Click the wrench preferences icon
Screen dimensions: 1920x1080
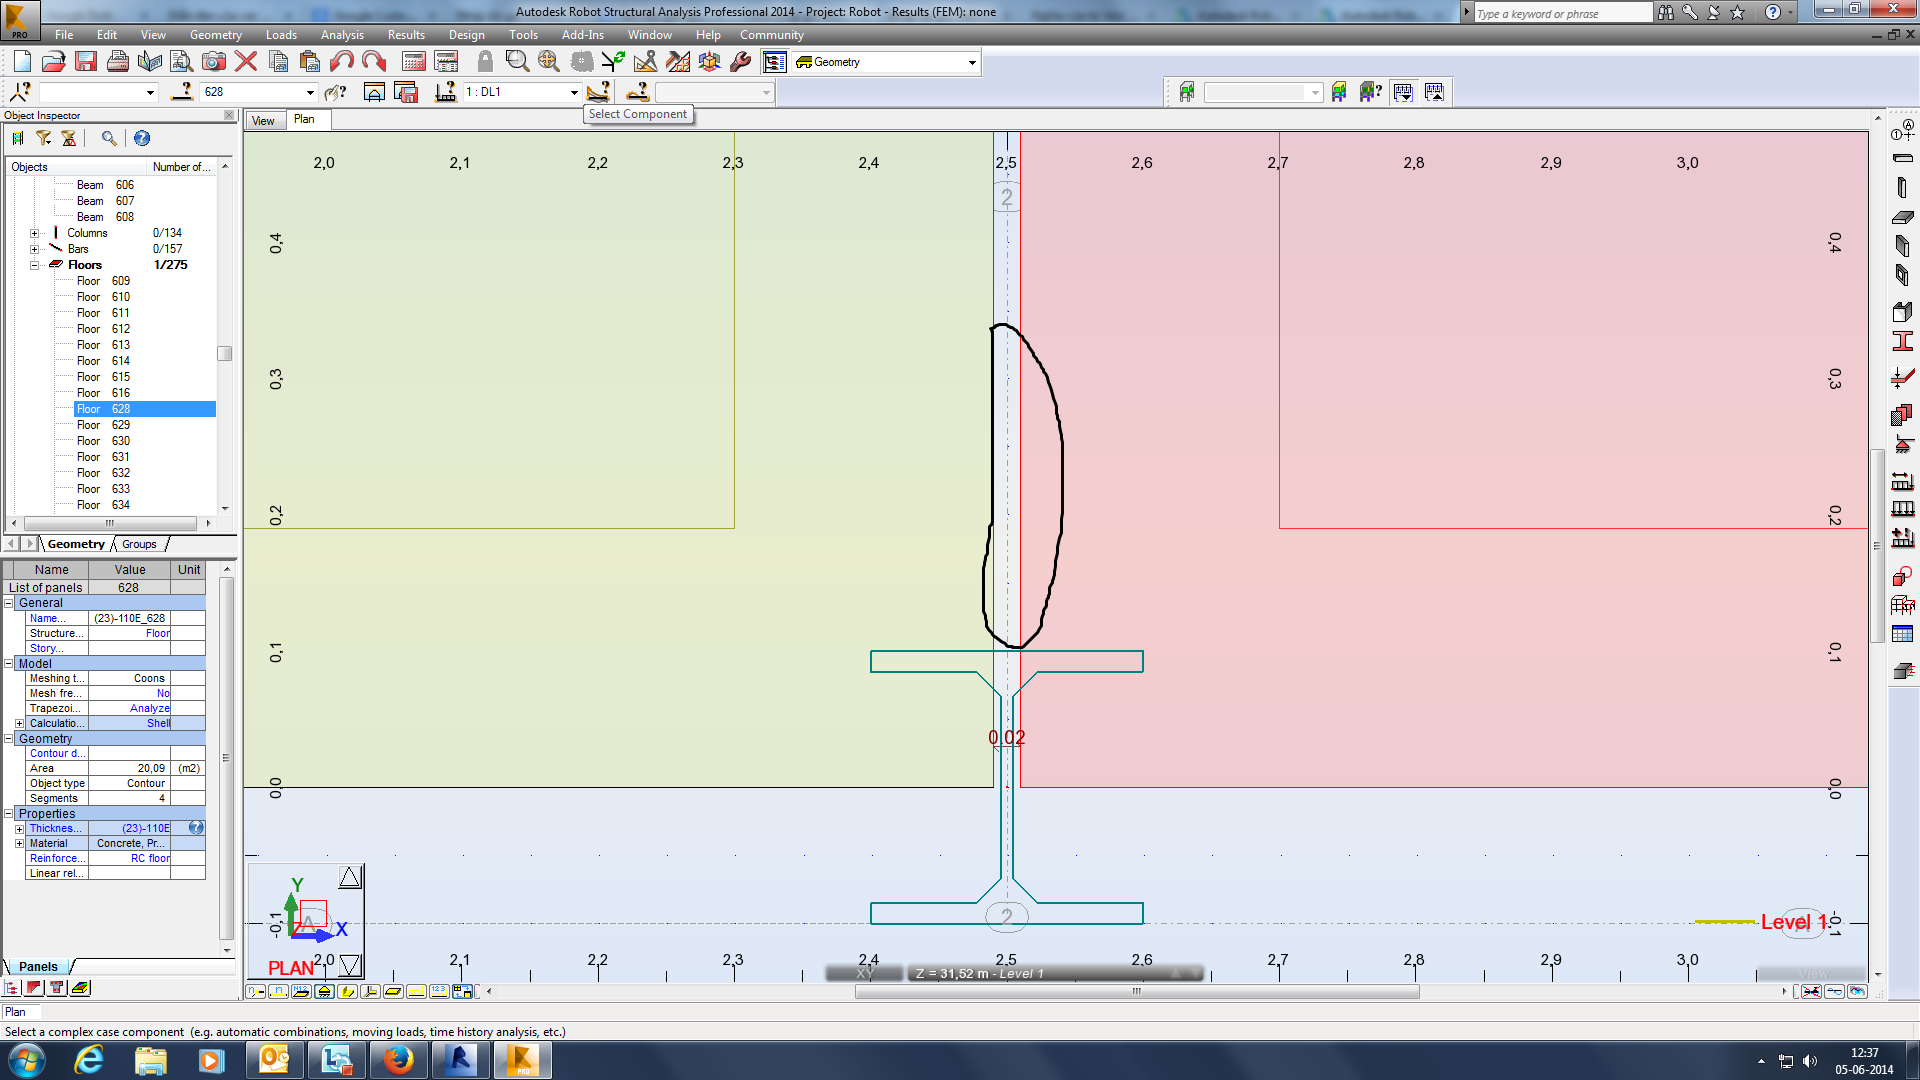click(741, 62)
